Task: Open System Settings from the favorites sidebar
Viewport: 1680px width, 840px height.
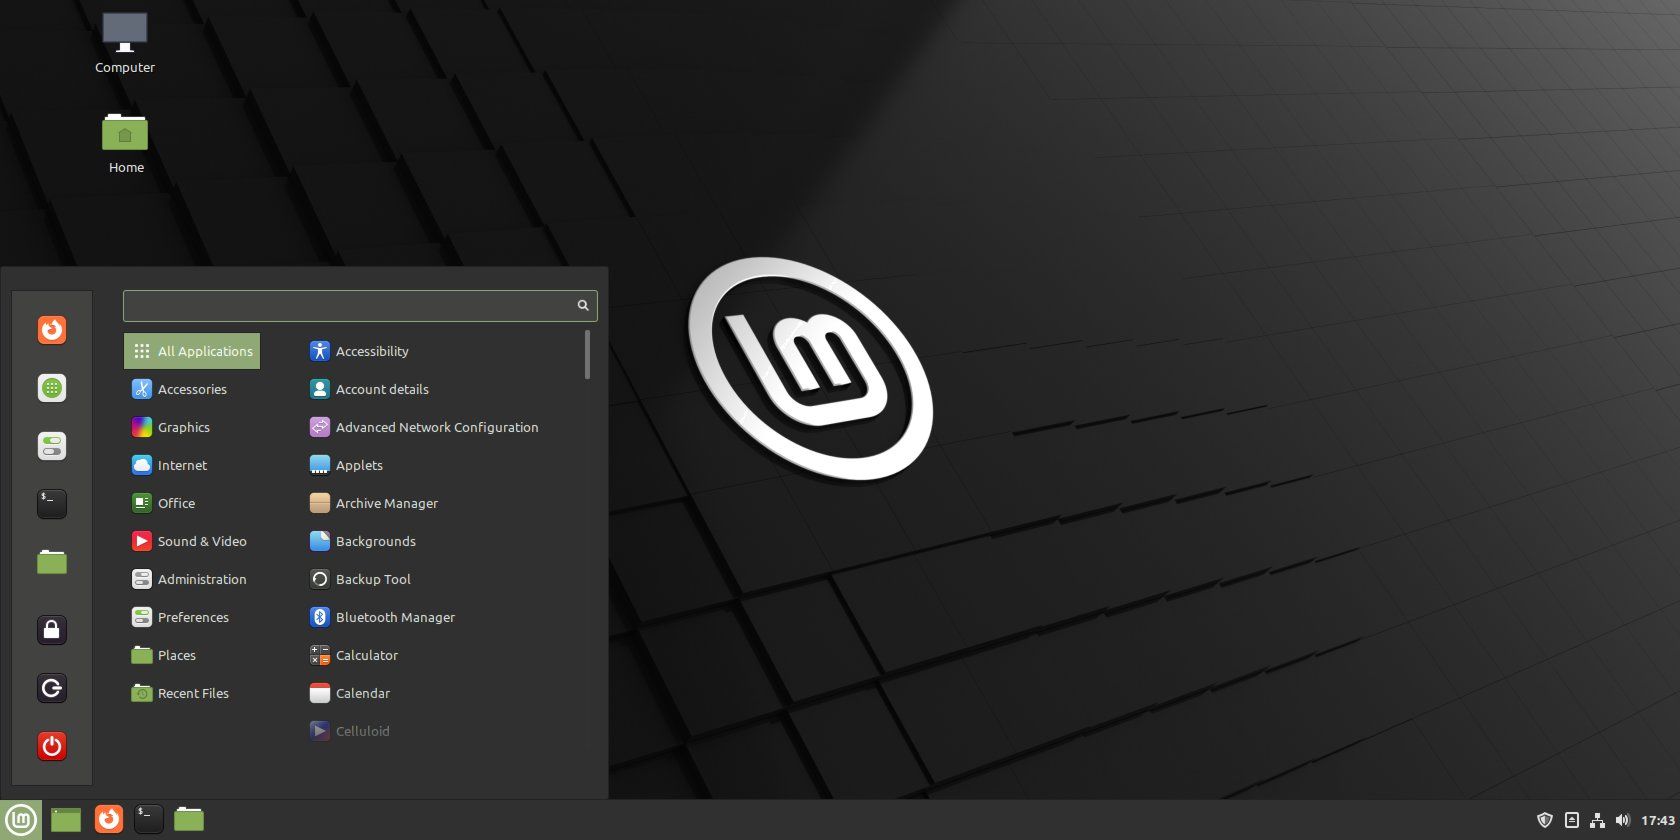Action: point(52,445)
